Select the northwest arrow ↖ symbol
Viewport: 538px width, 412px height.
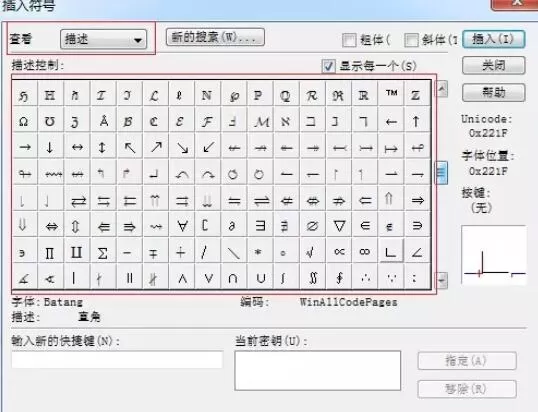click(129, 147)
